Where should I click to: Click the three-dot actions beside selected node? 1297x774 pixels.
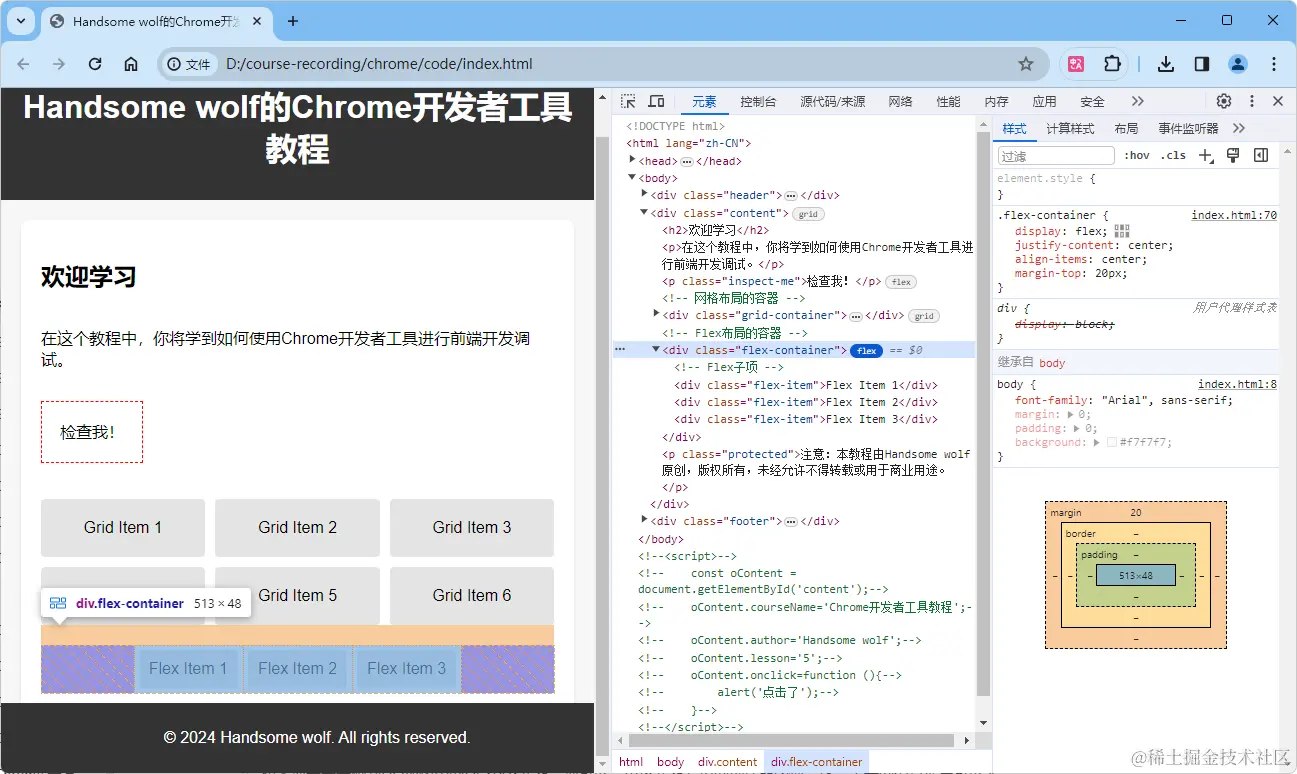pos(620,349)
